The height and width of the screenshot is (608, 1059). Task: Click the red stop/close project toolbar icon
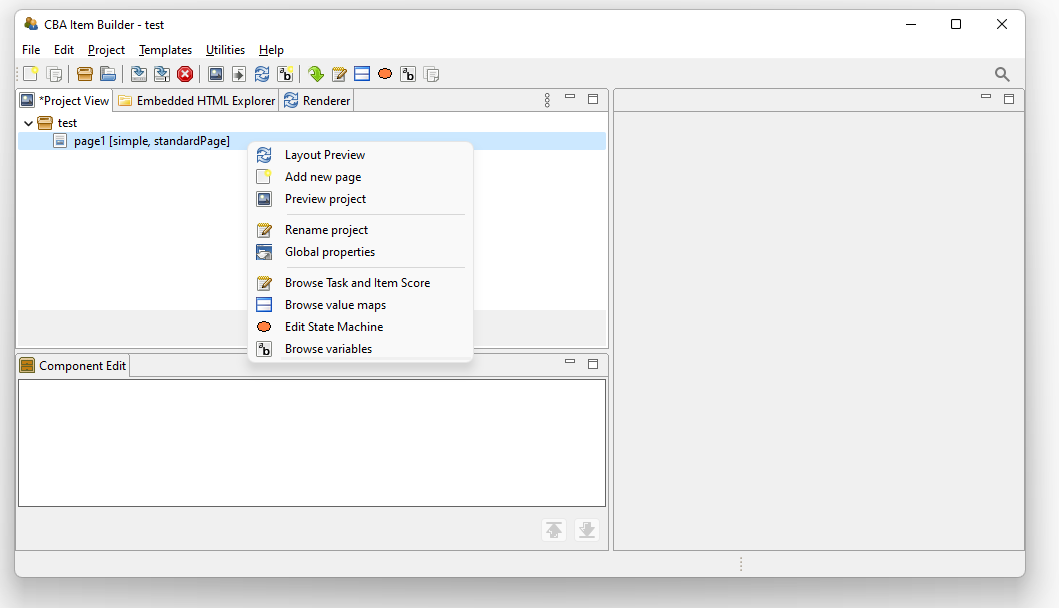[185, 74]
